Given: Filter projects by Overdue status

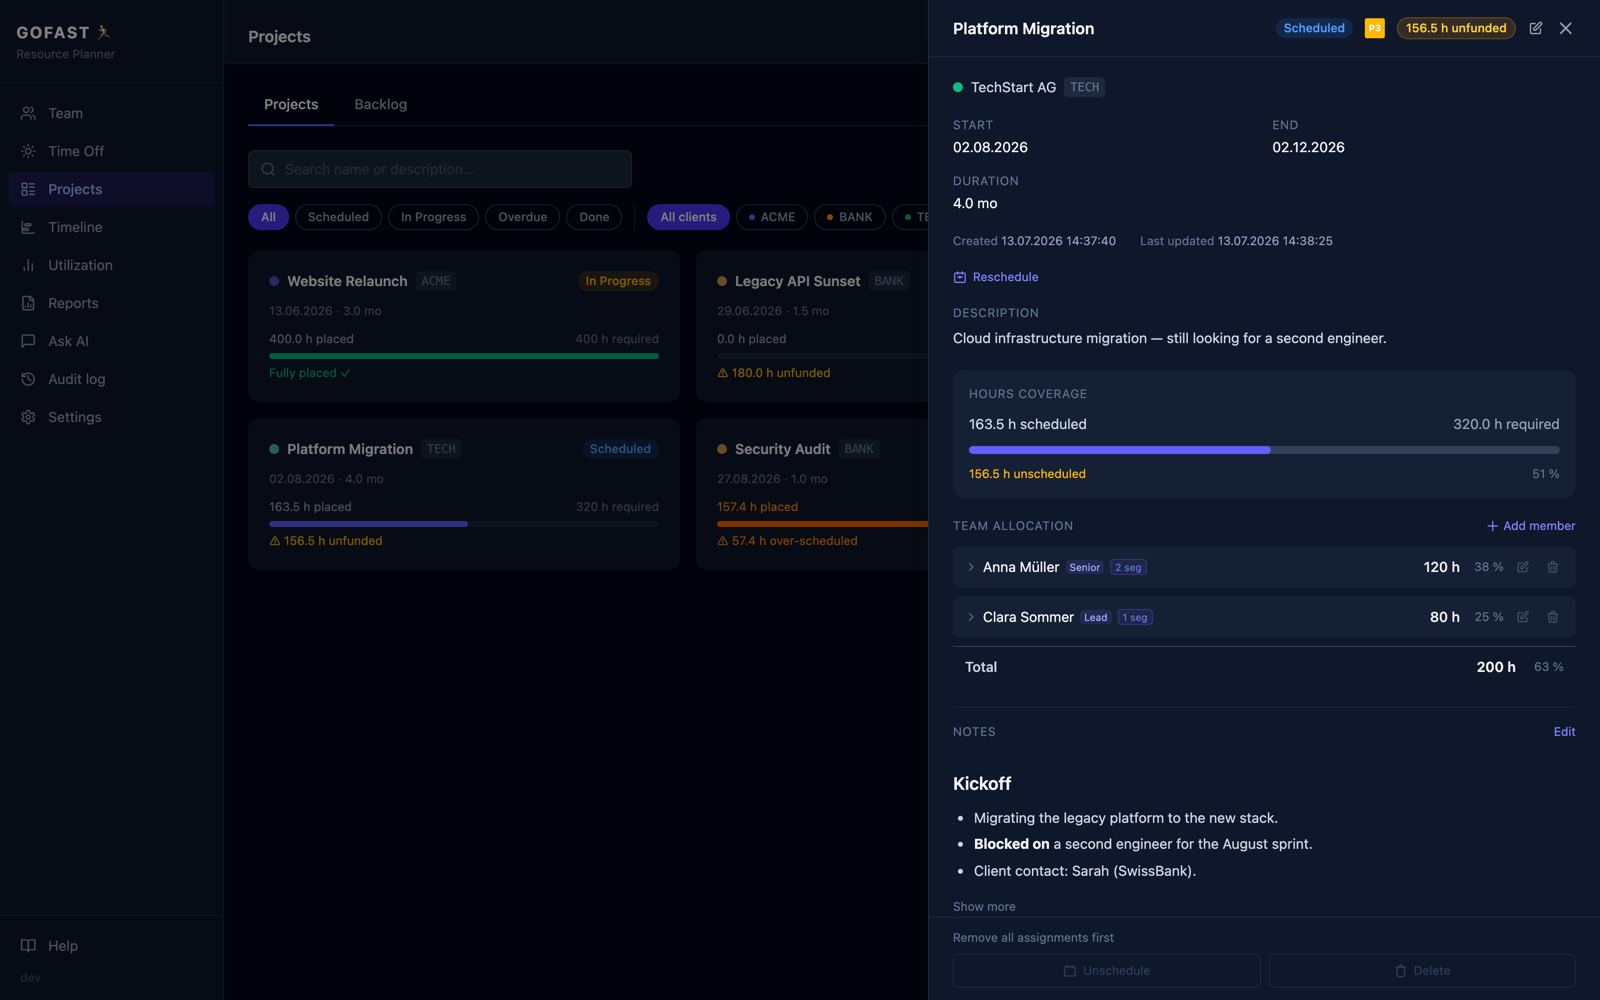Looking at the screenshot, I should 523,217.
